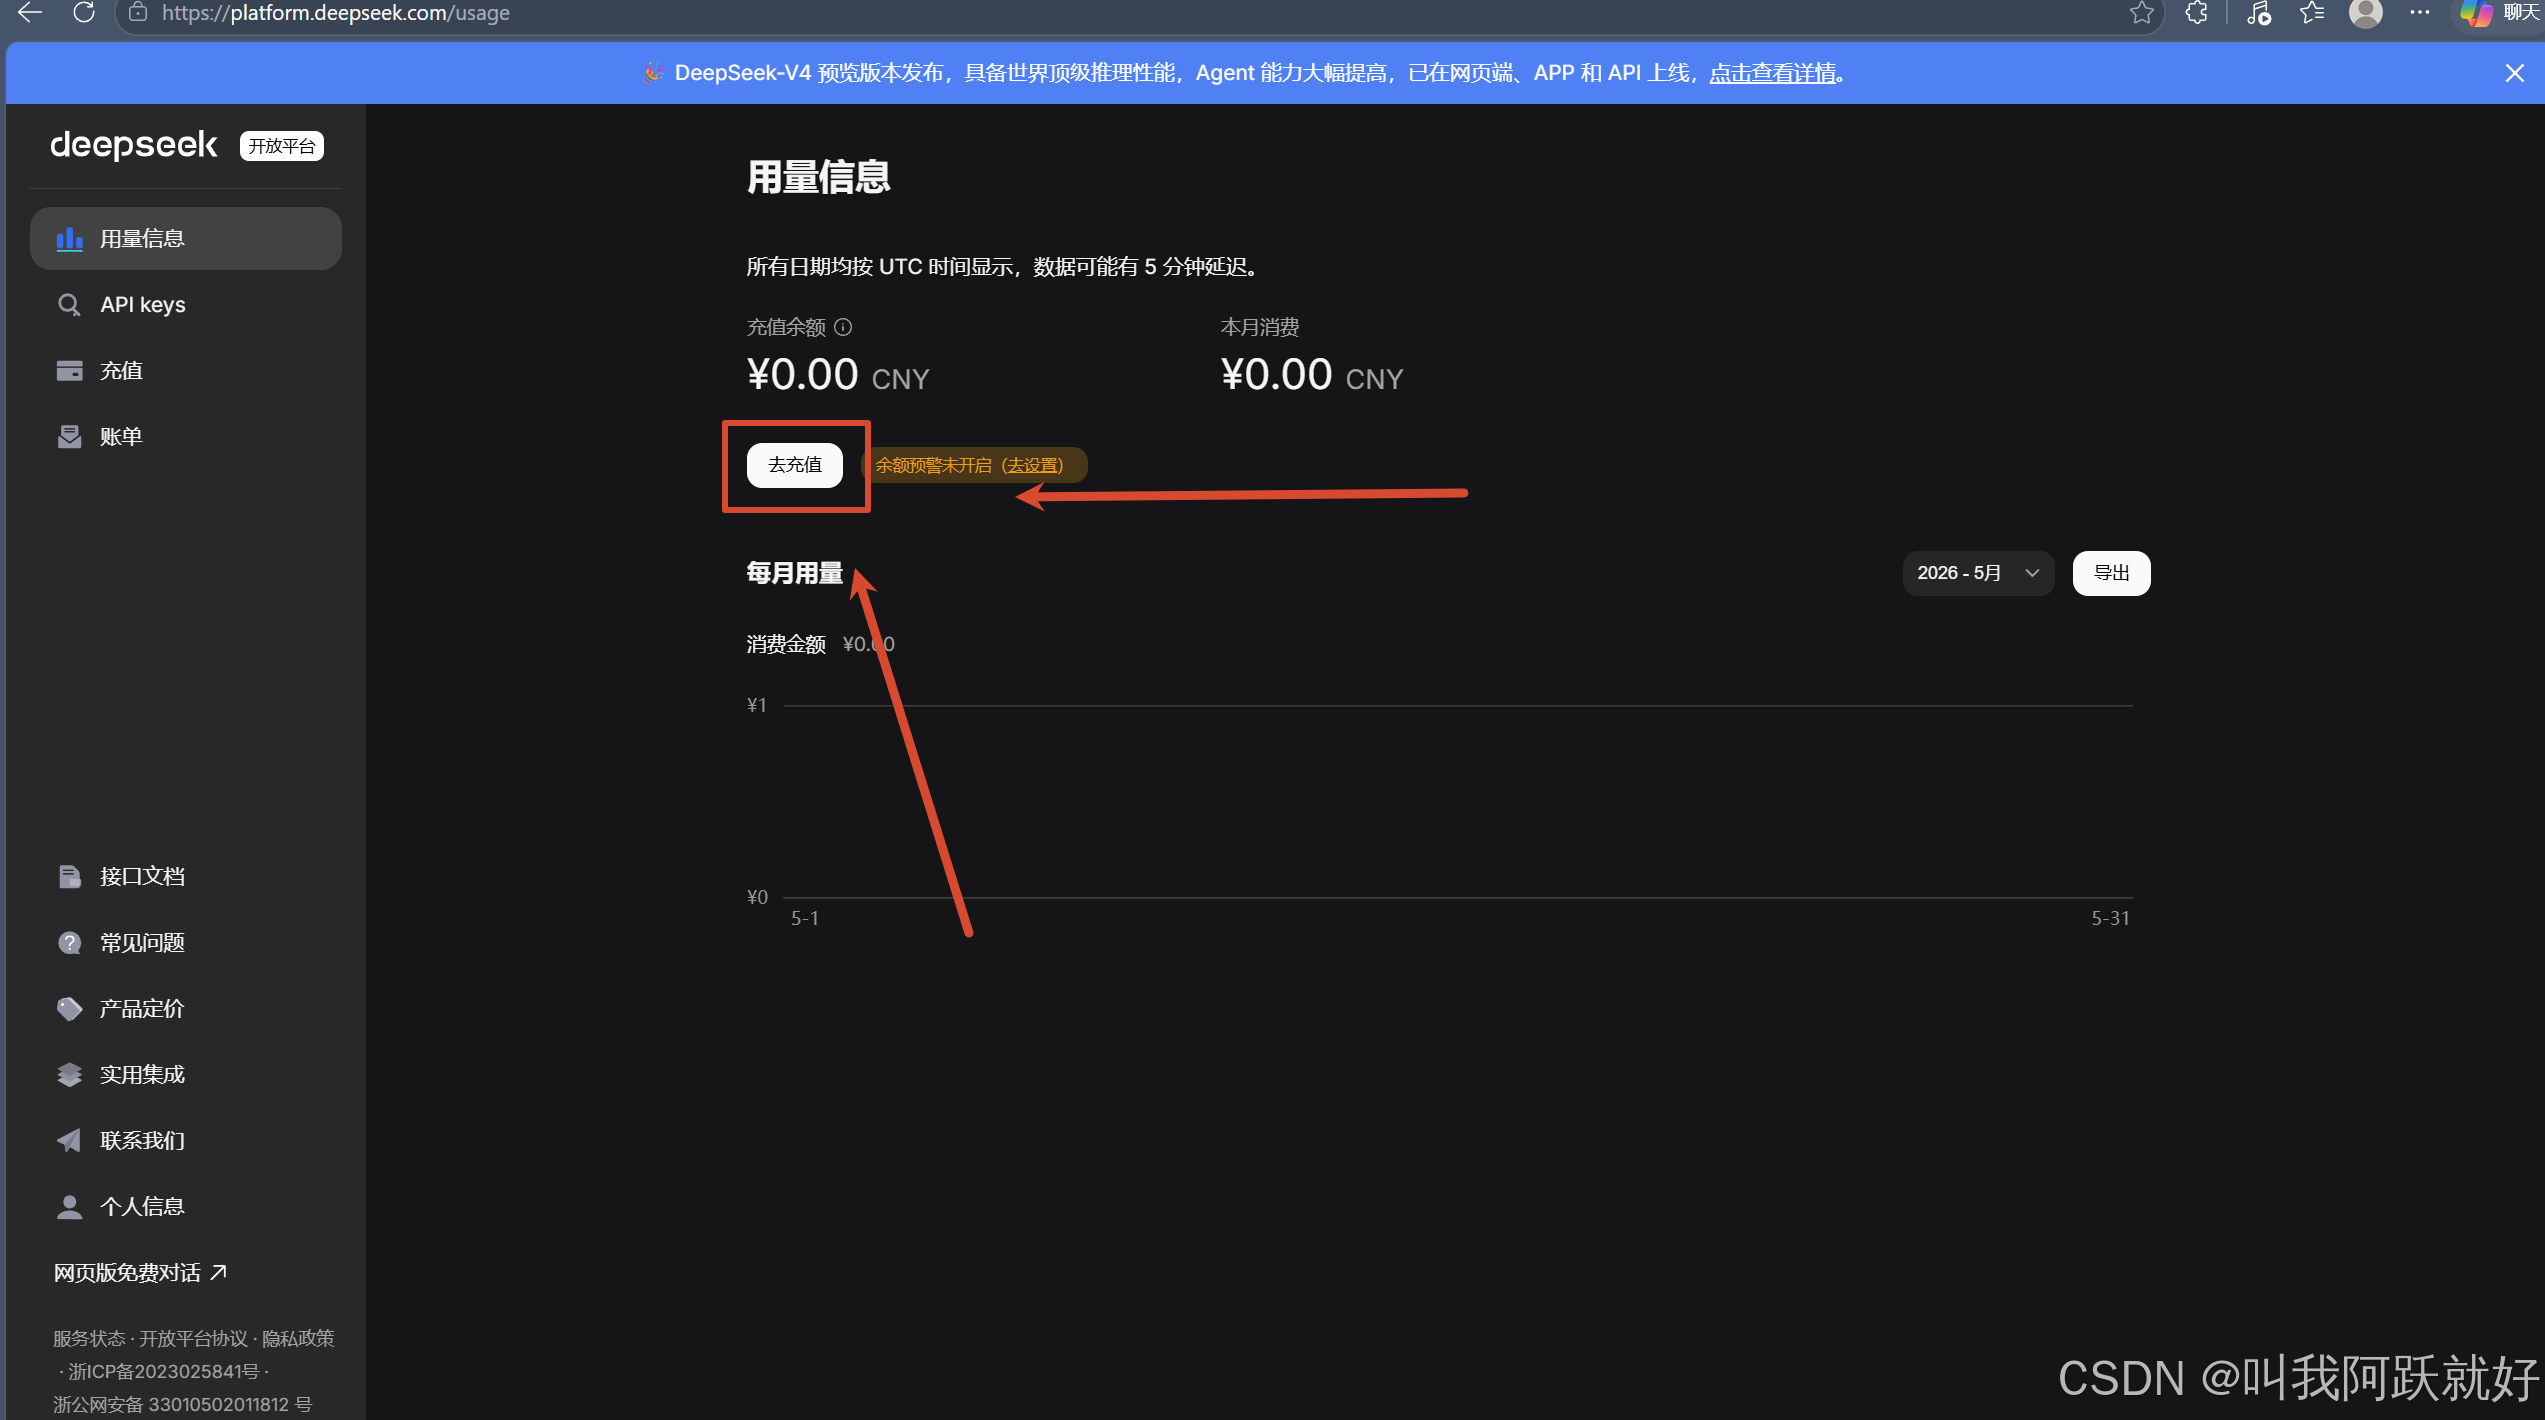Click the 充值 card icon in sidebar
The image size is (2545, 1420).
pos(69,371)
